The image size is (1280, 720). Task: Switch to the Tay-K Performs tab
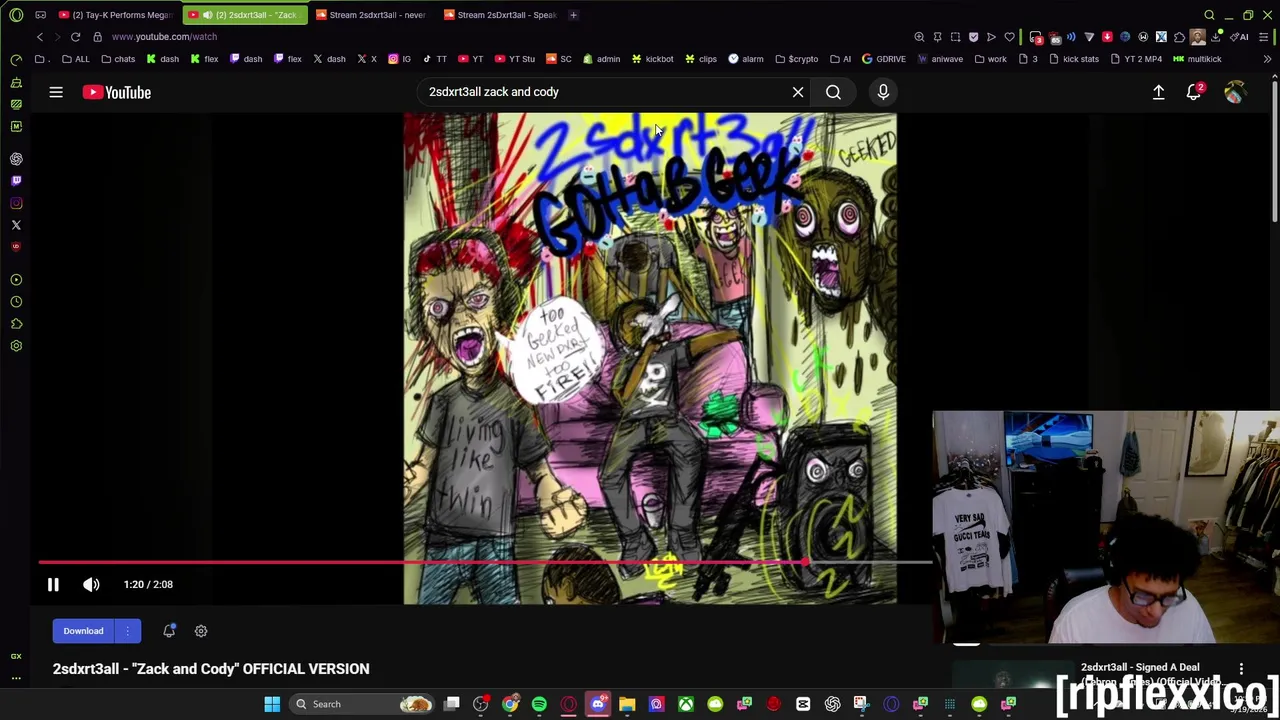pyautogui.click(x=117, y=15)
